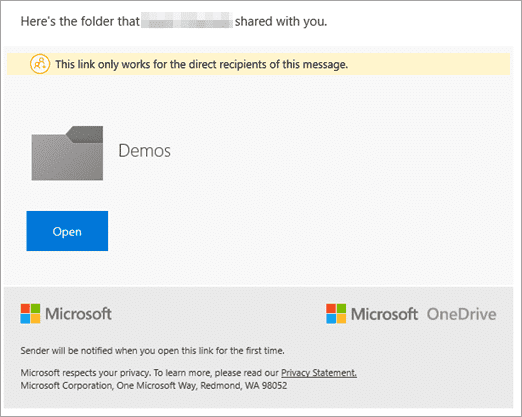The image size is (522, 417).
Task: Click the 'please read our' text before the link
Action: pyautogui.click(x=247, y=373)
